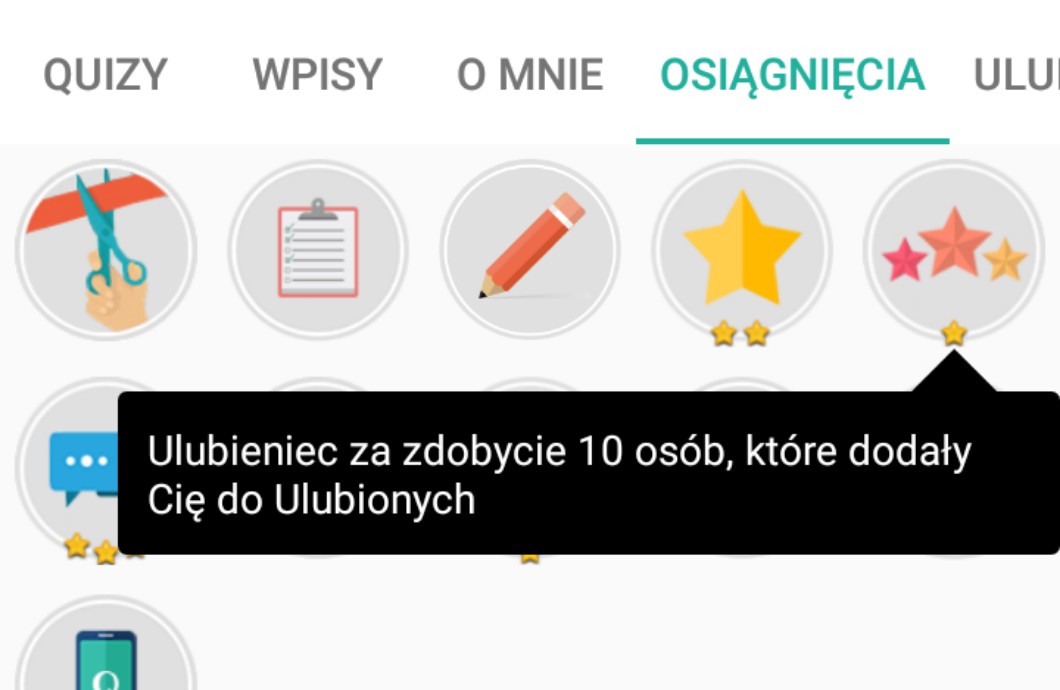Select the single yellow star badge

742,249
